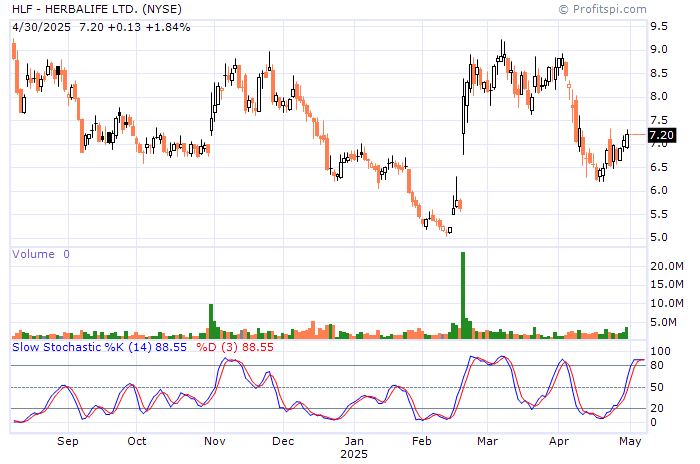Click the 9.5 price axis label

[x=659, y=26]
